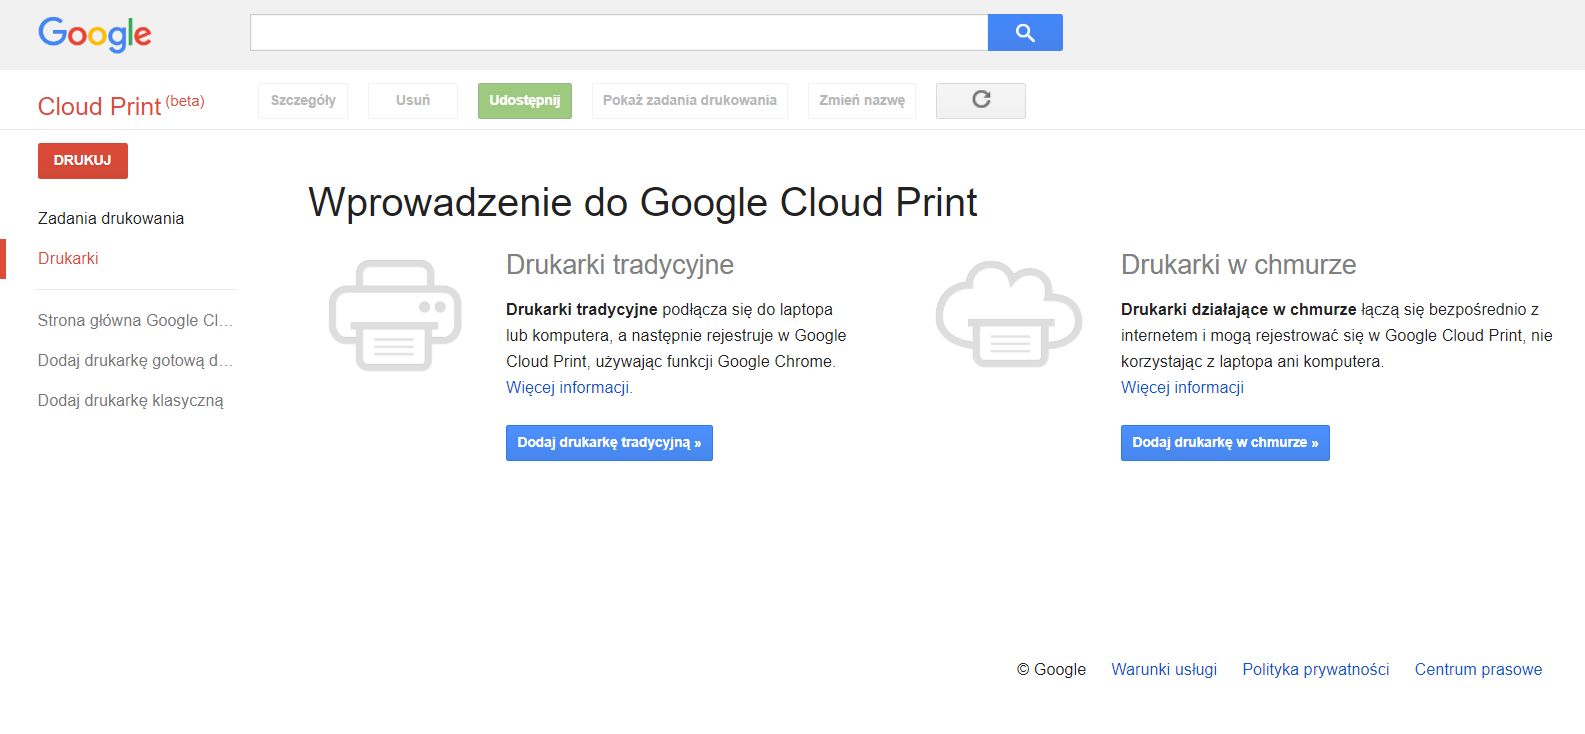Open Zadania drukowania in sidebar
This screenshot has width=1585, height=734.
[x=111, y=218]
